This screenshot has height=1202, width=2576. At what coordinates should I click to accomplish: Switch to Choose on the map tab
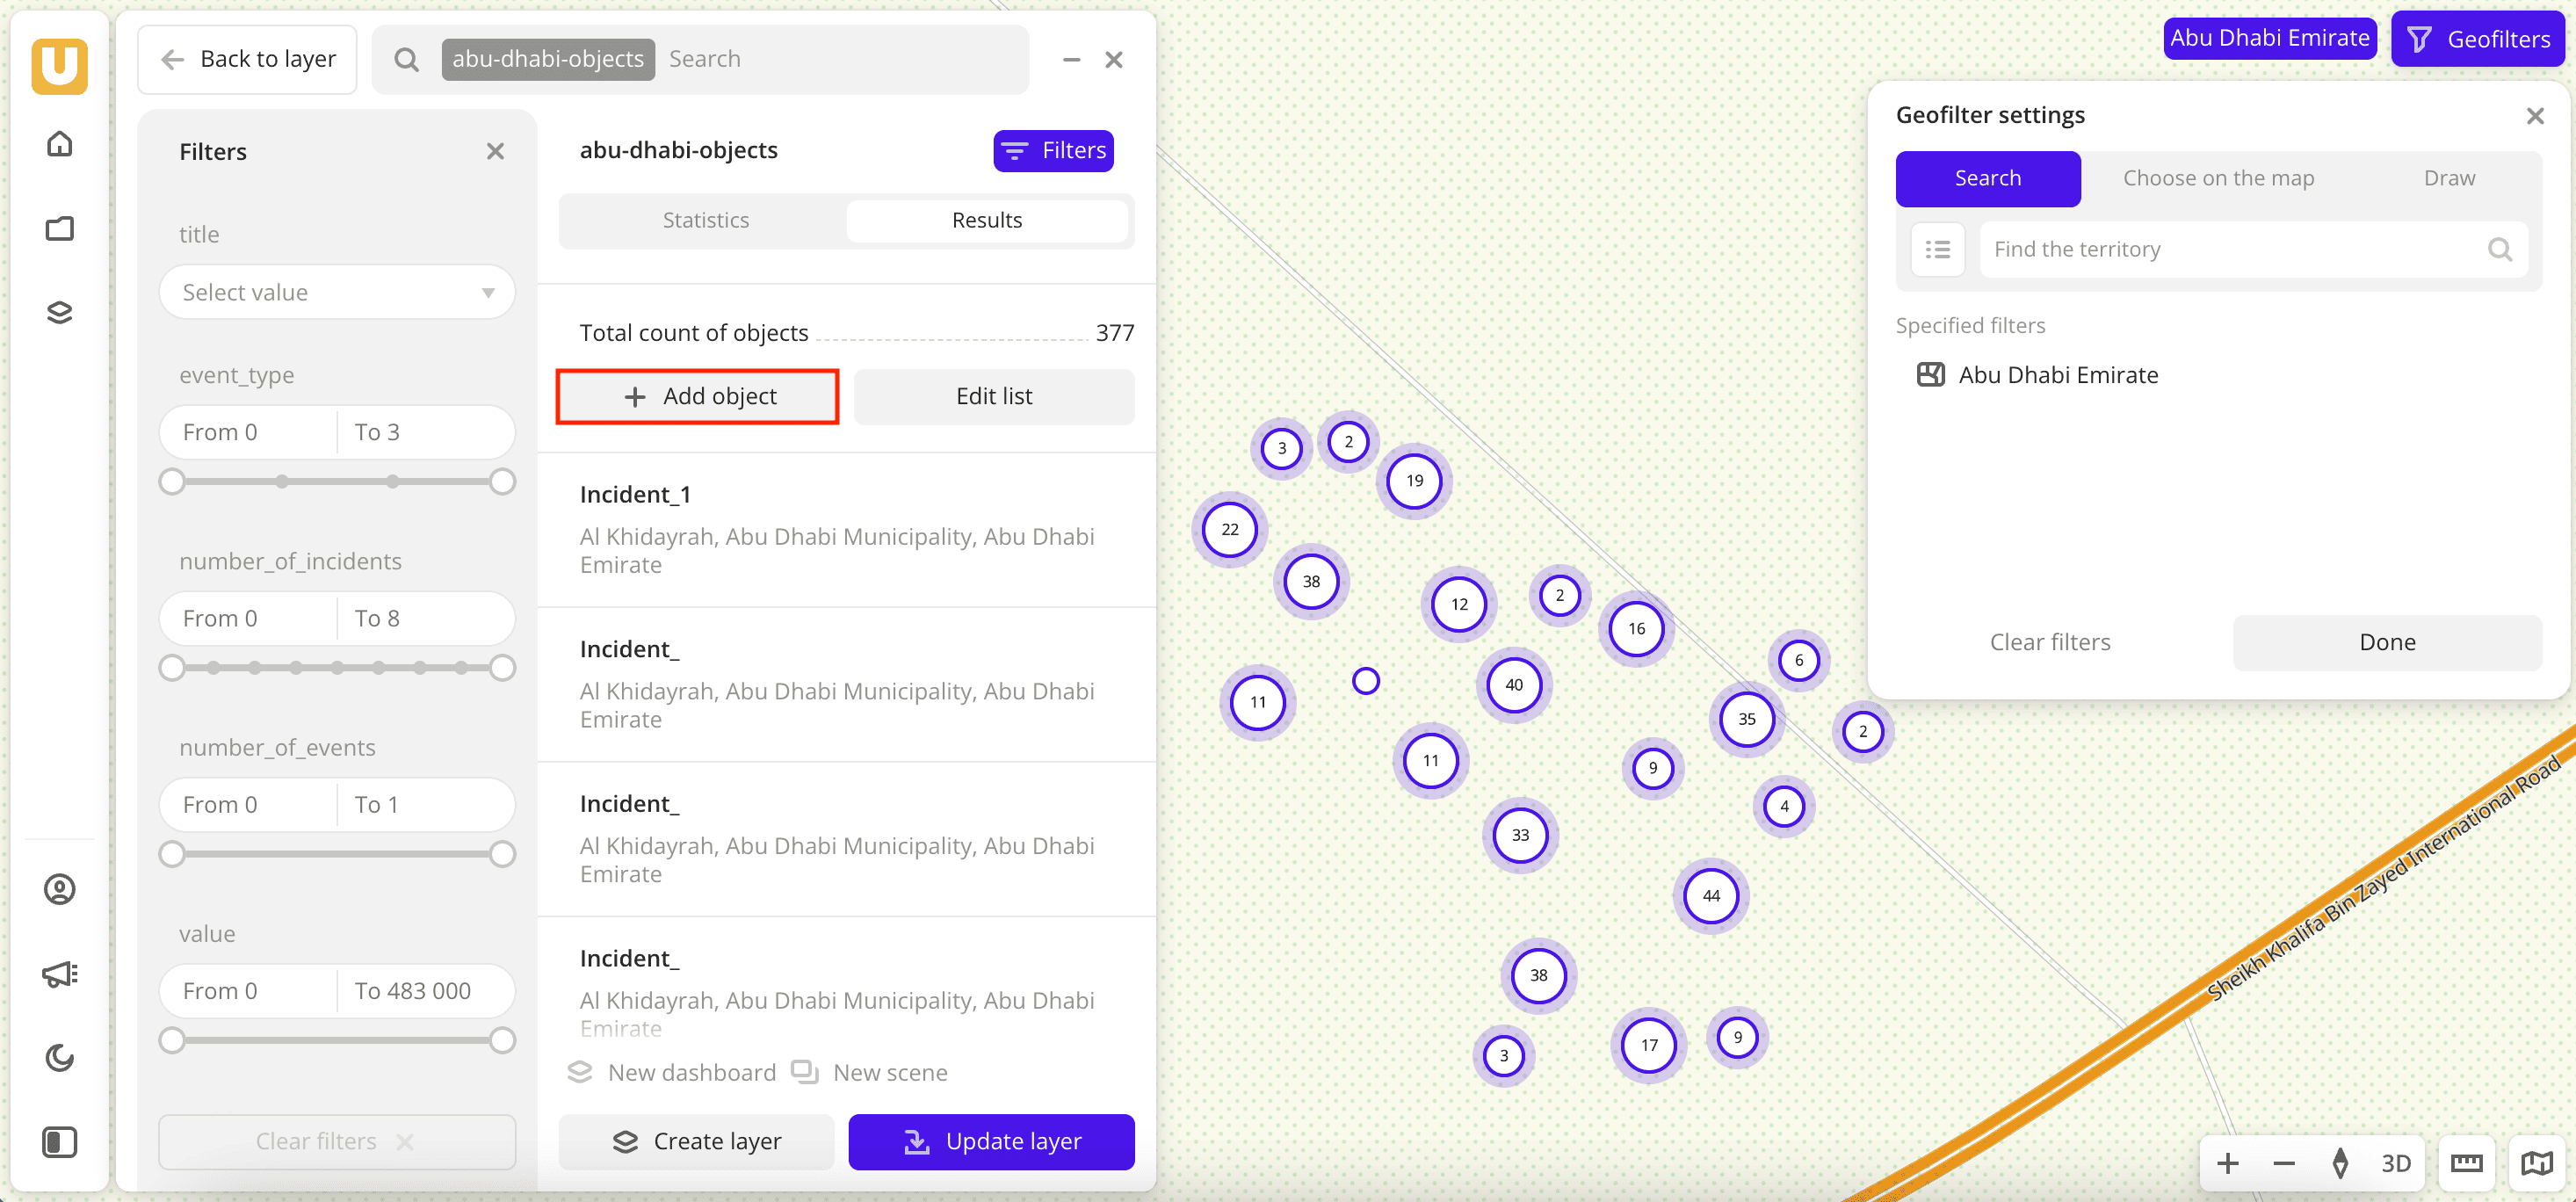(2218, 178)
